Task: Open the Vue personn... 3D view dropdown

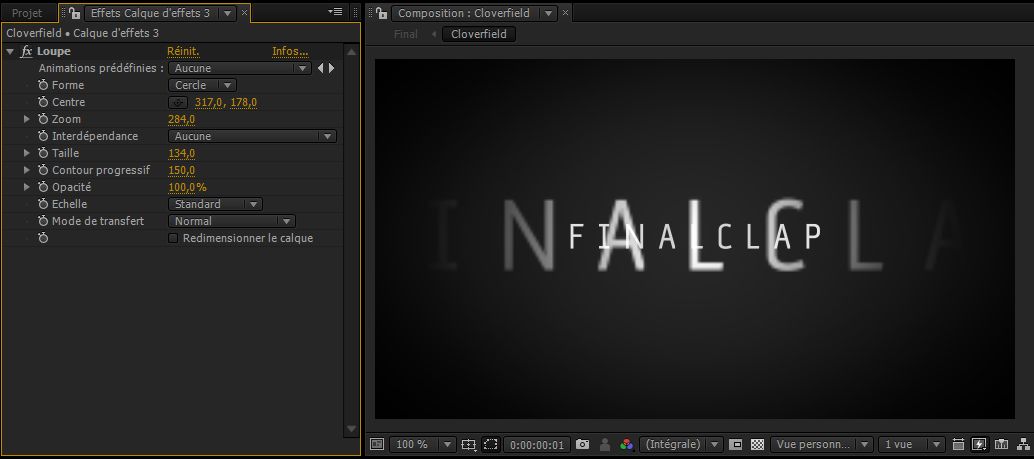Action: point(822,444)
